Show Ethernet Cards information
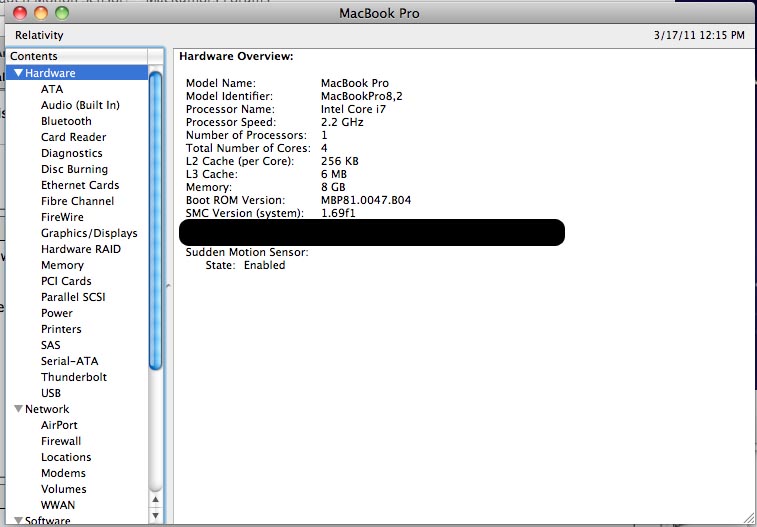 tap(80, 185)
